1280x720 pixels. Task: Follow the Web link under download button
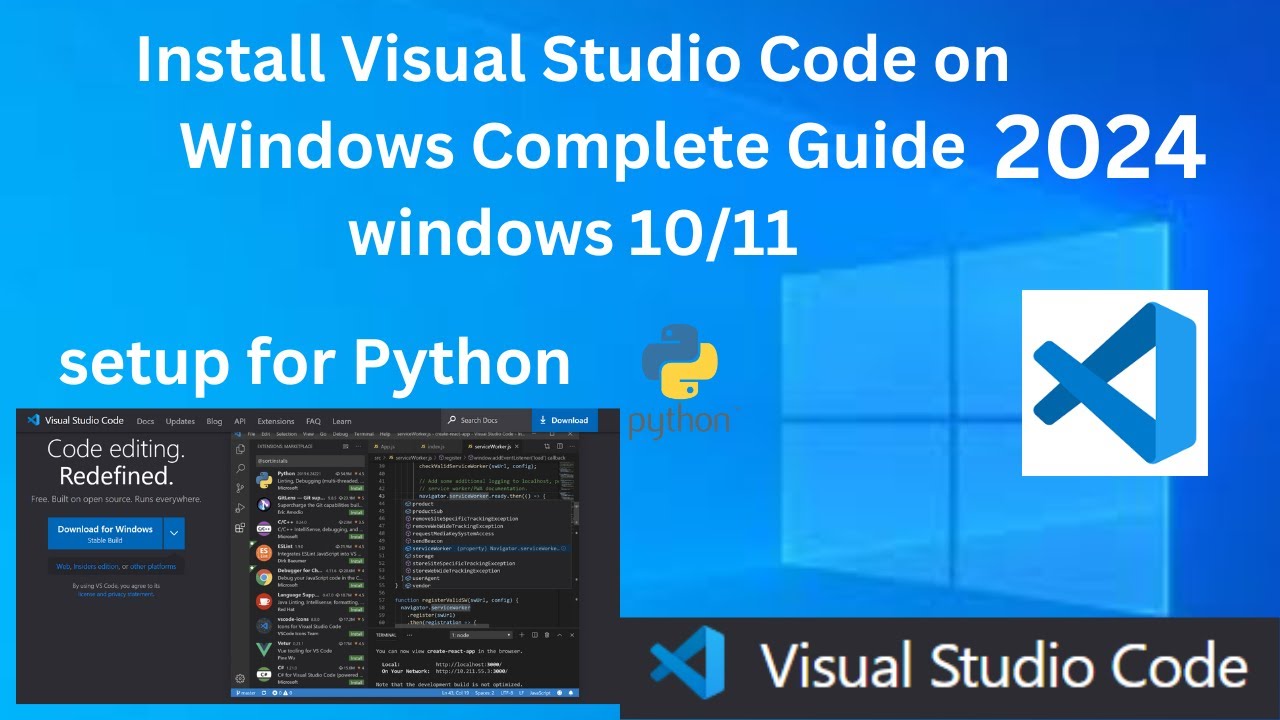62,567
